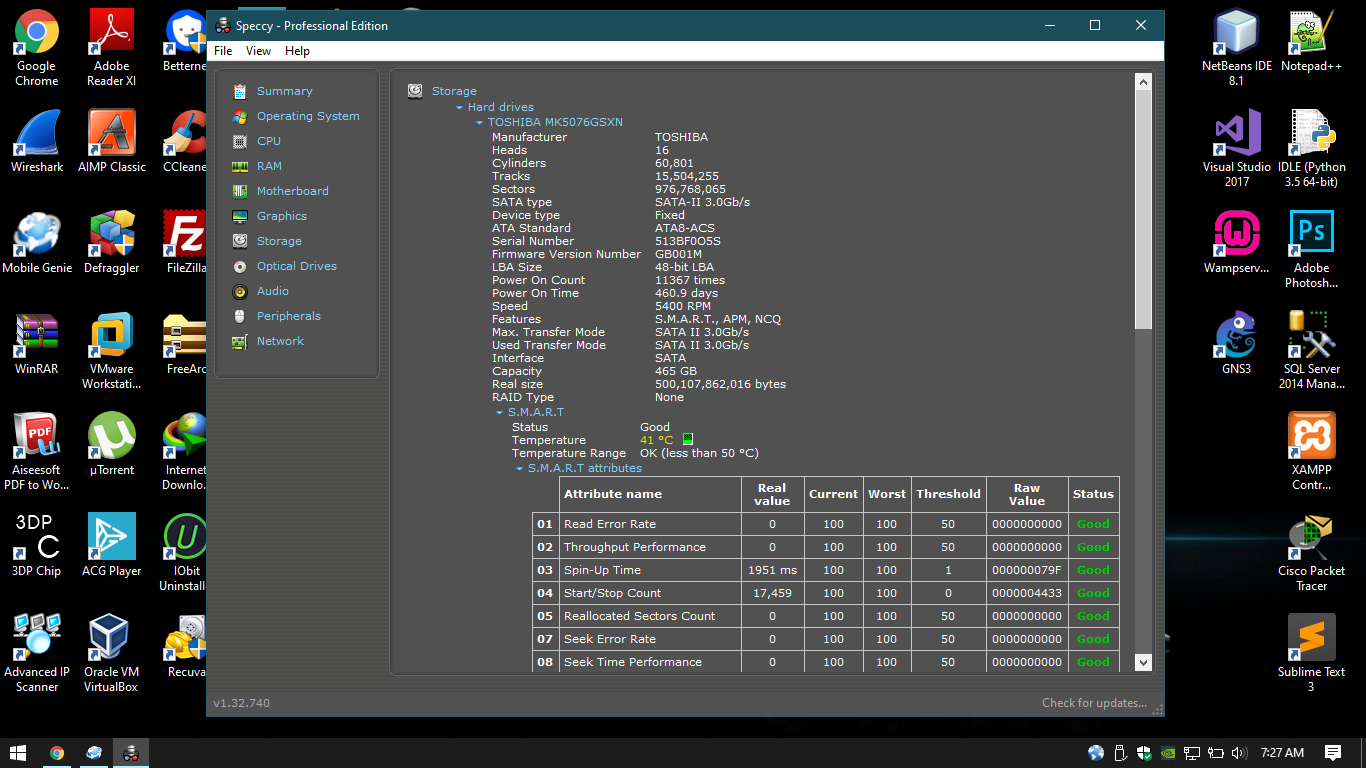The image size is (1366, 768).
Task: Click the scrollbar up arrow in Speccy
Action: click(x=1144, y=82)
